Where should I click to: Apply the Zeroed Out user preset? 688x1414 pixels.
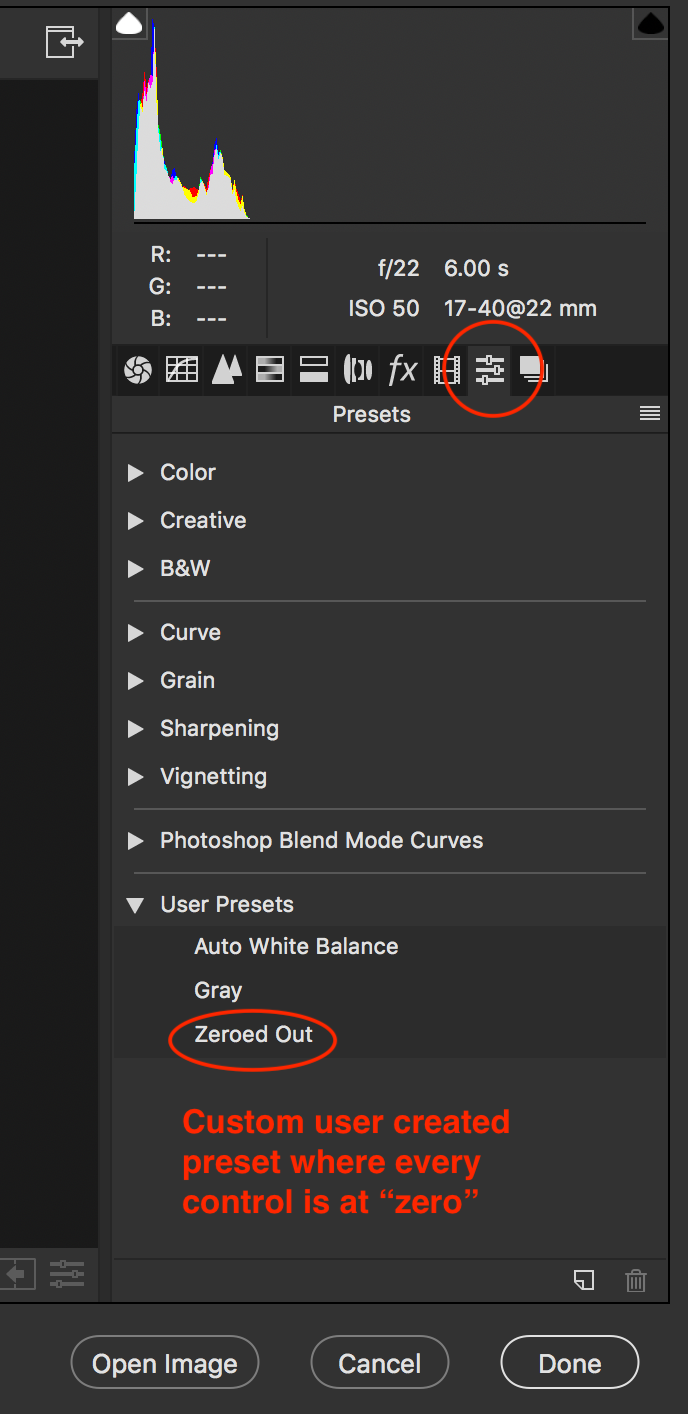(x=254, y=1035)
